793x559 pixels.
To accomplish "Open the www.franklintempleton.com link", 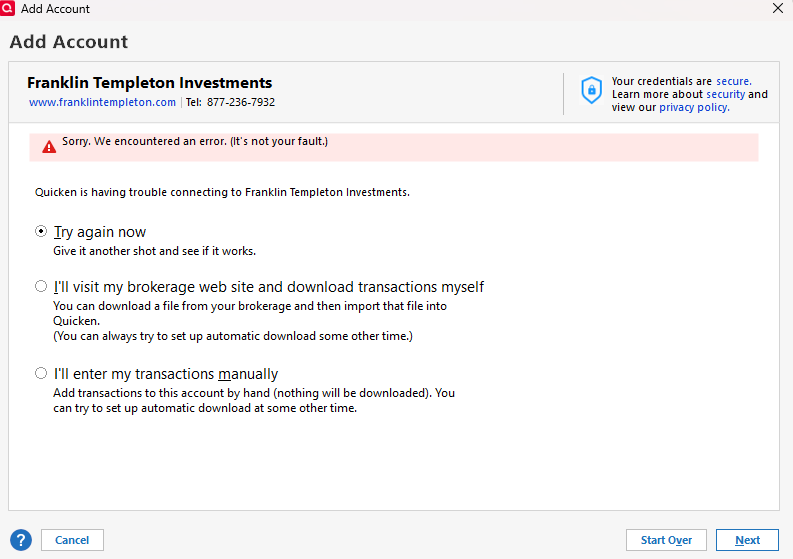I will pos(102,102).
